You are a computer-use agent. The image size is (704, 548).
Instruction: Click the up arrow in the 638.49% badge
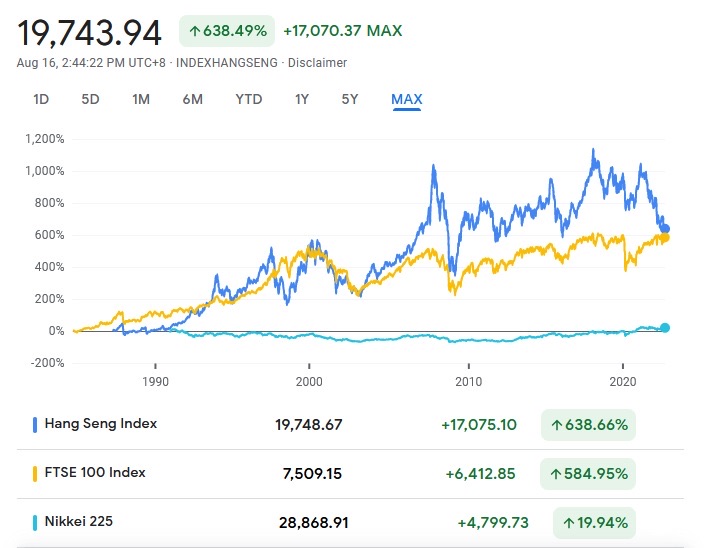[x=194, y=31]
